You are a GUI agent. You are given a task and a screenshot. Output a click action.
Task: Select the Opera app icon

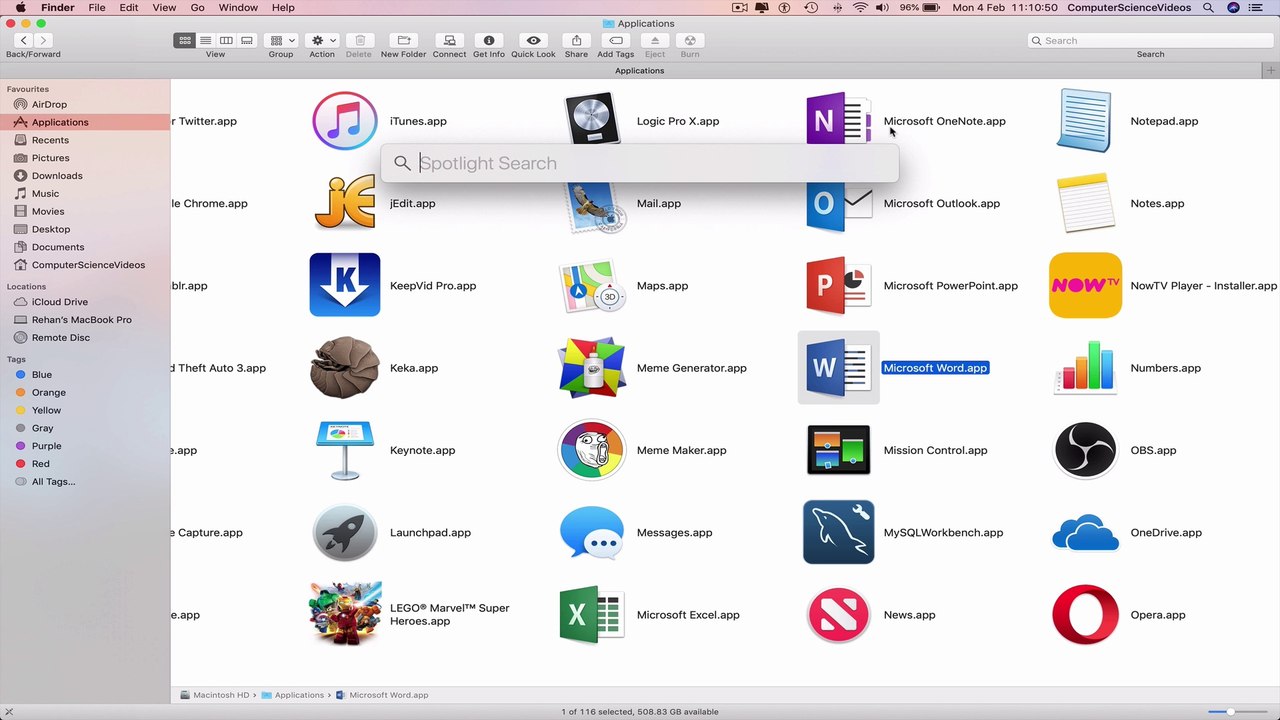1085,614
